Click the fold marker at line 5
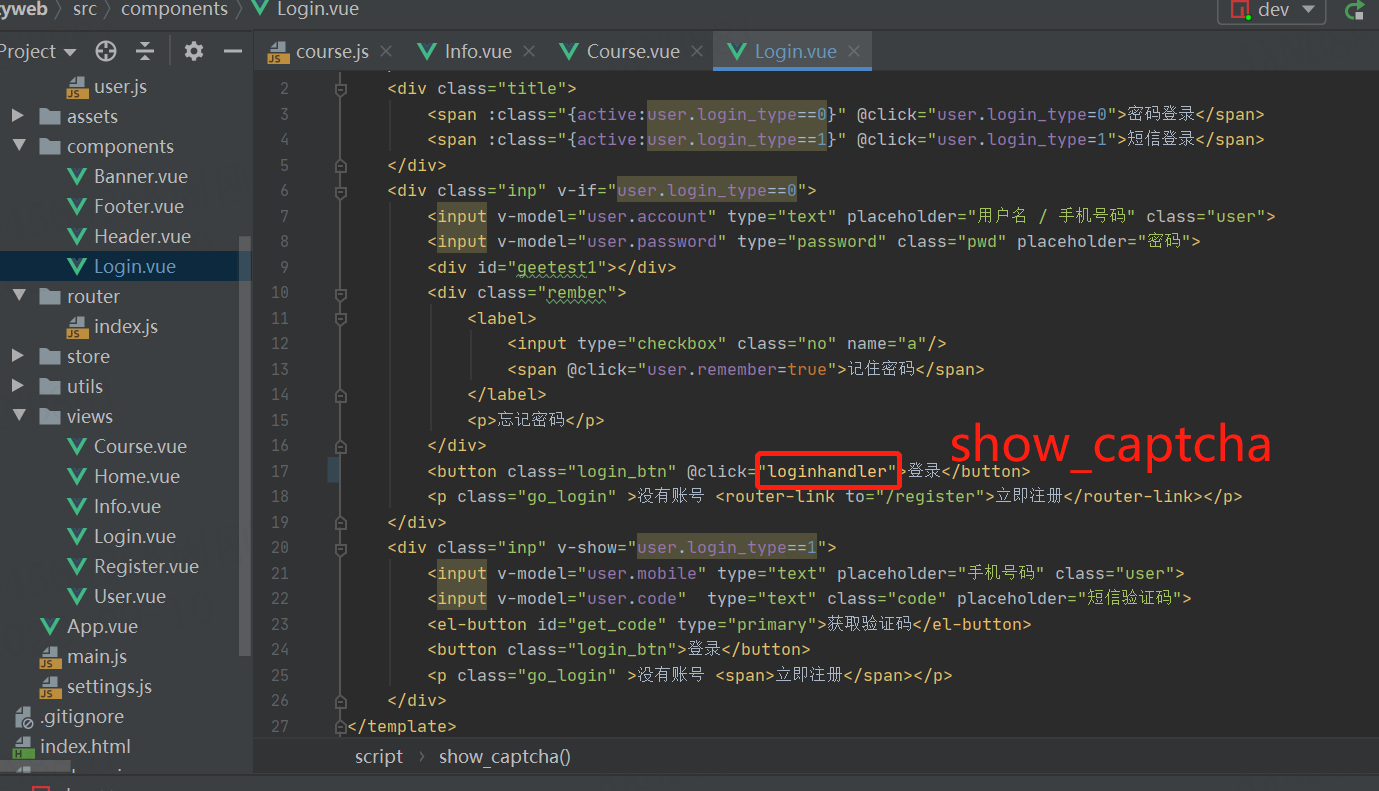 pos(341,165)
